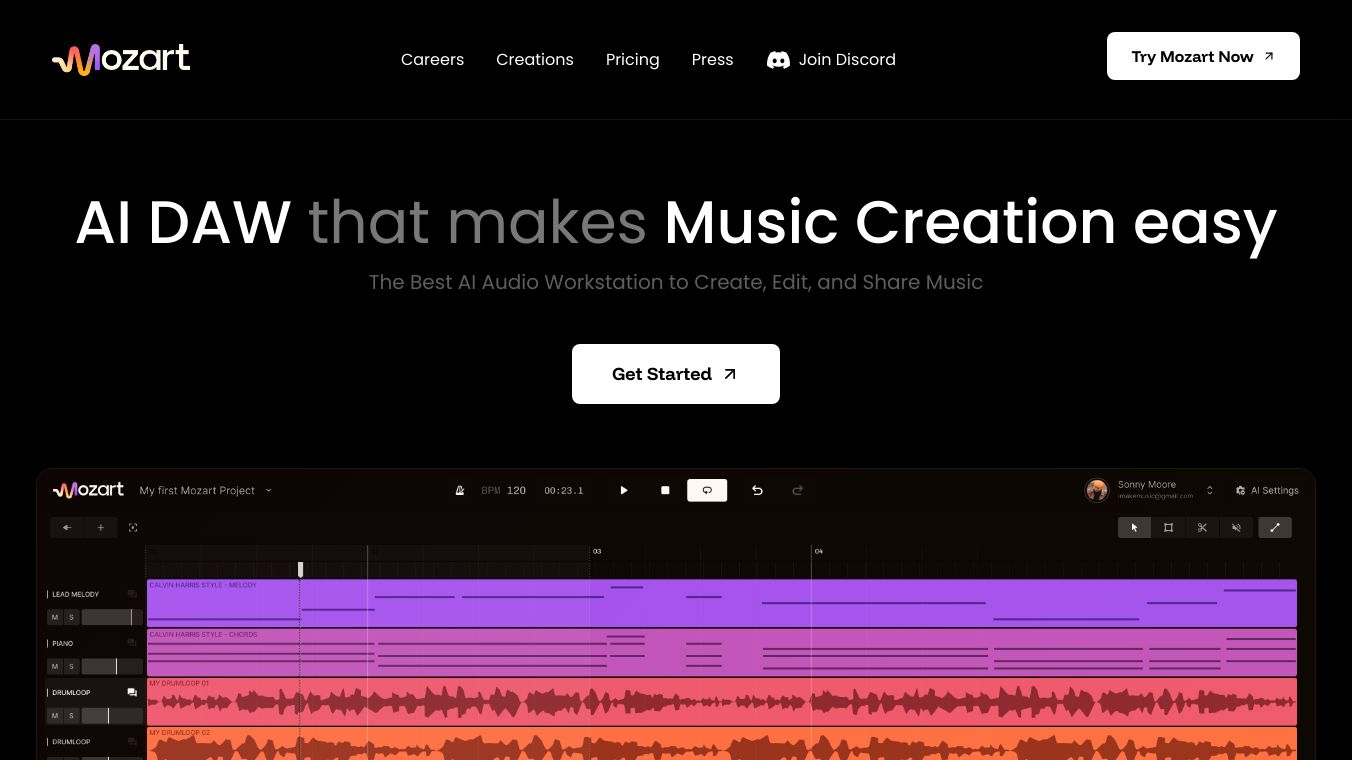The image size is (1352, 760).
Task: Solo the Drumloop track beside MY DRUMLOOP 01
Action: 71,715
